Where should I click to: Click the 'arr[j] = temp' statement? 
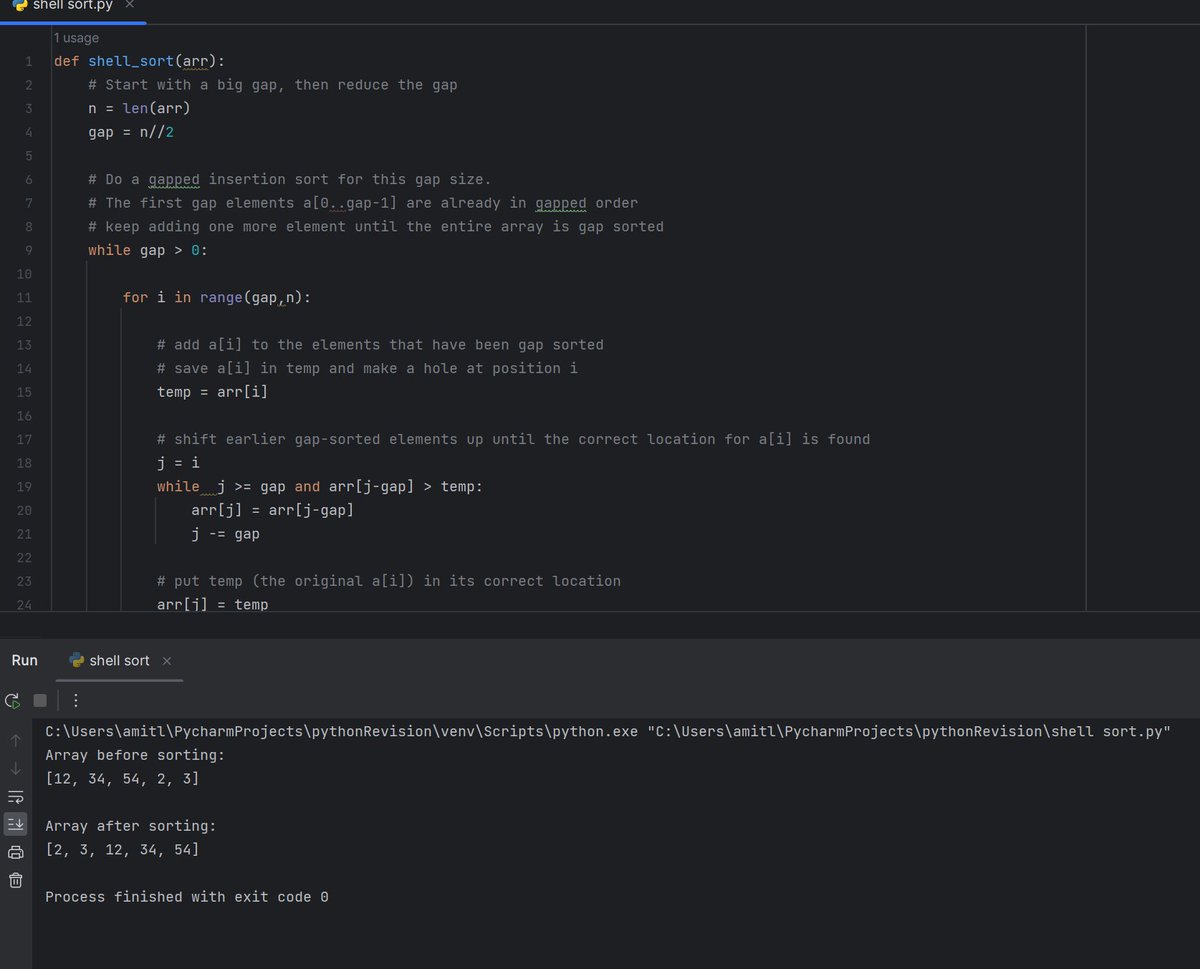coord(212,605)
